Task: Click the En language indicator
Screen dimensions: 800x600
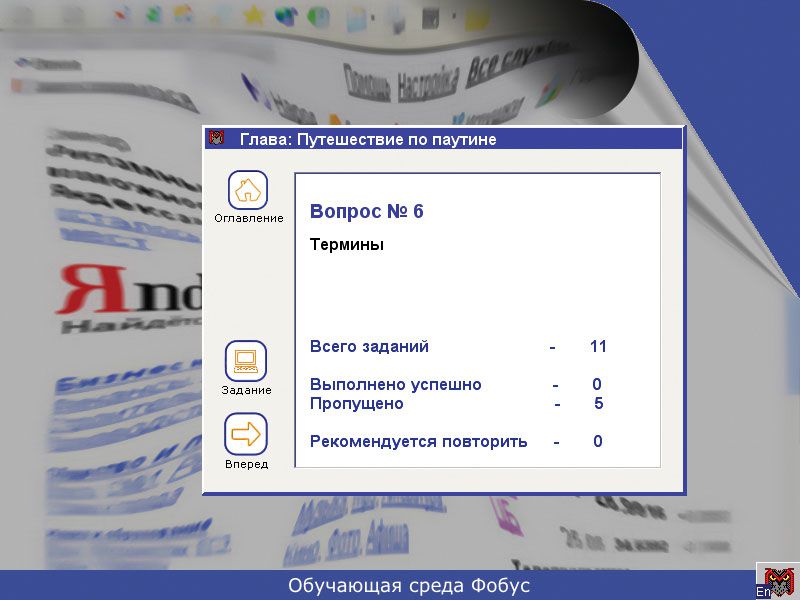Action: [763, 592]
